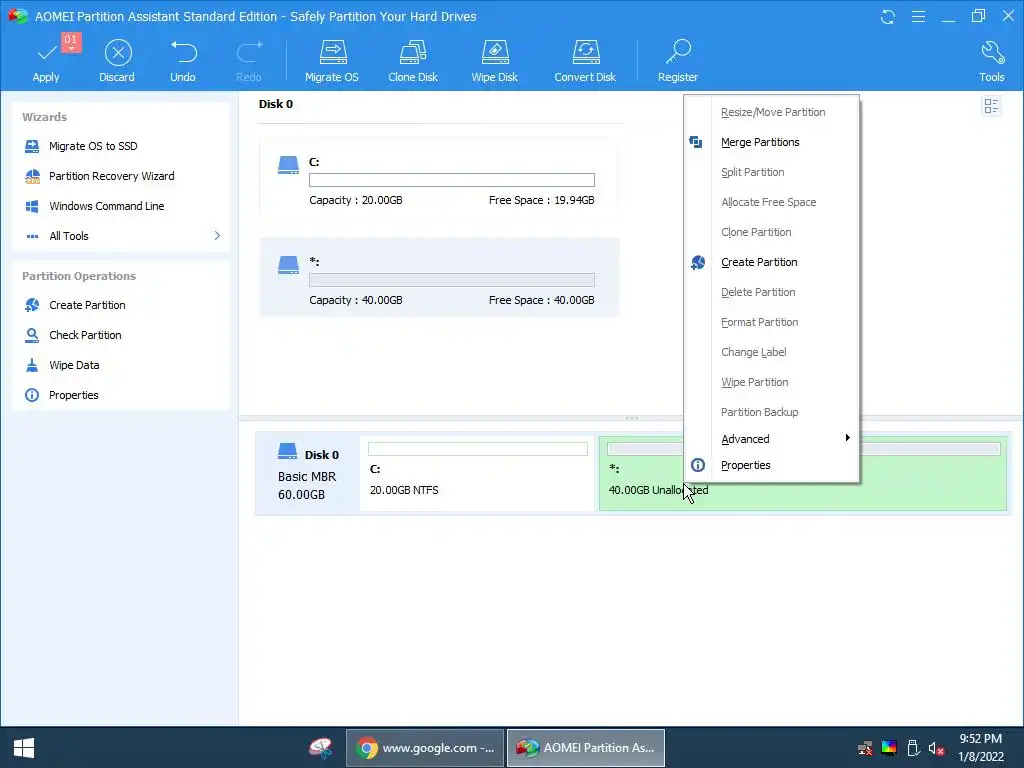The image size is (1024, 768).
Task: Click Clone Partition menu entry
Action: click(772, 232)
